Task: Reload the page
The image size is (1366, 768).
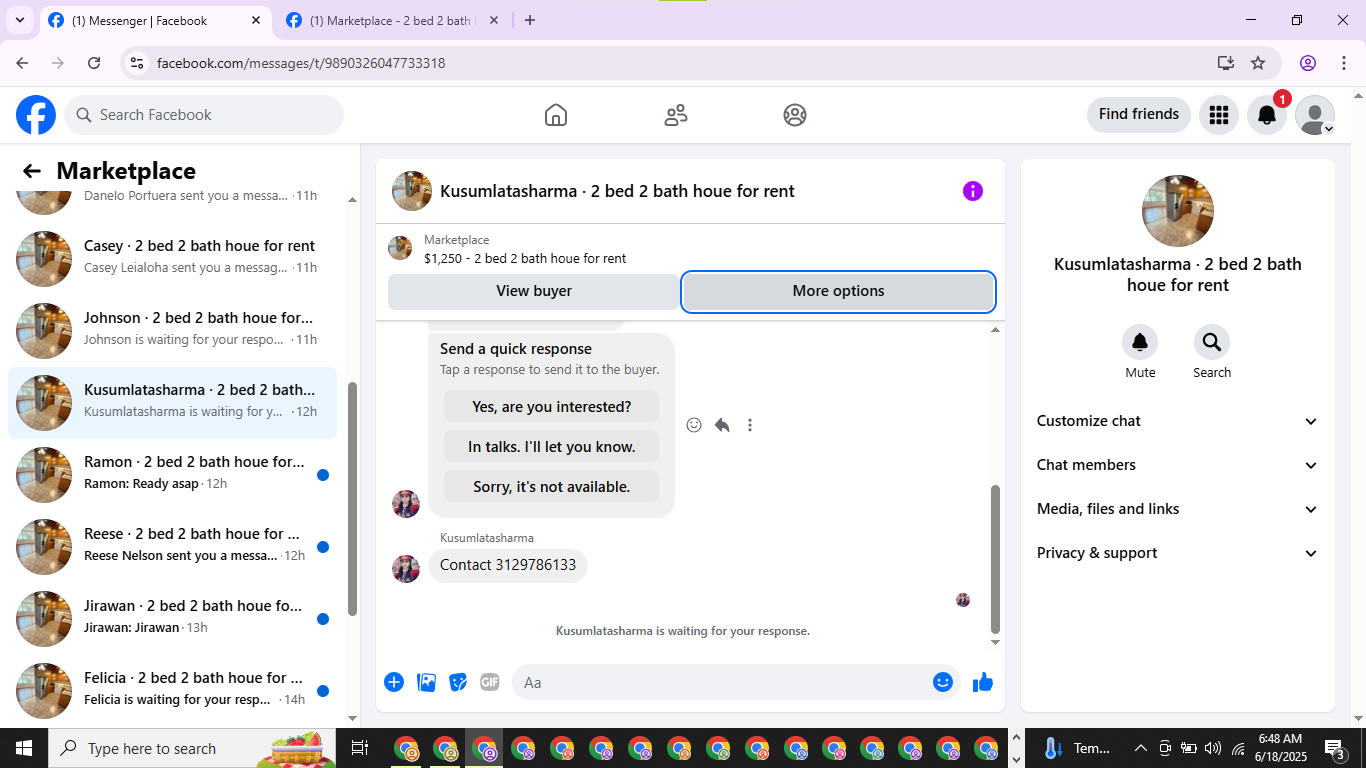Action: [94, 63]
